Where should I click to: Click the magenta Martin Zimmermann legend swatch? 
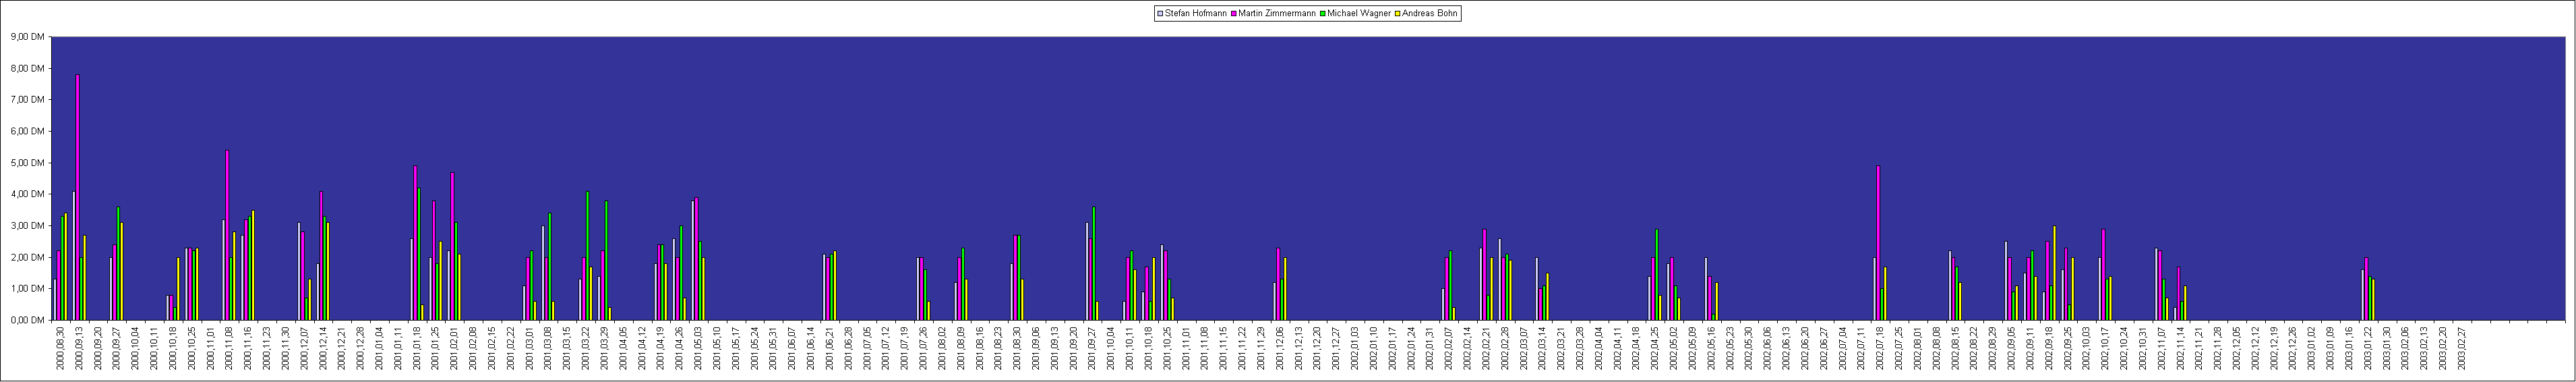[1234, 14]
